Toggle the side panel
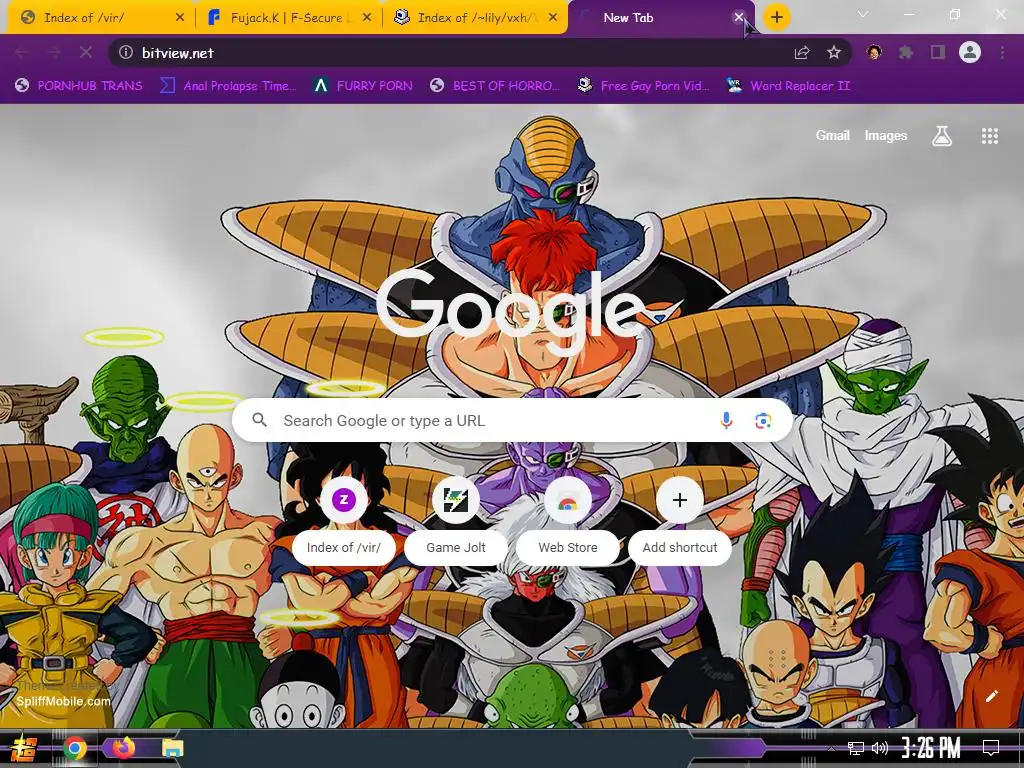 938,53
